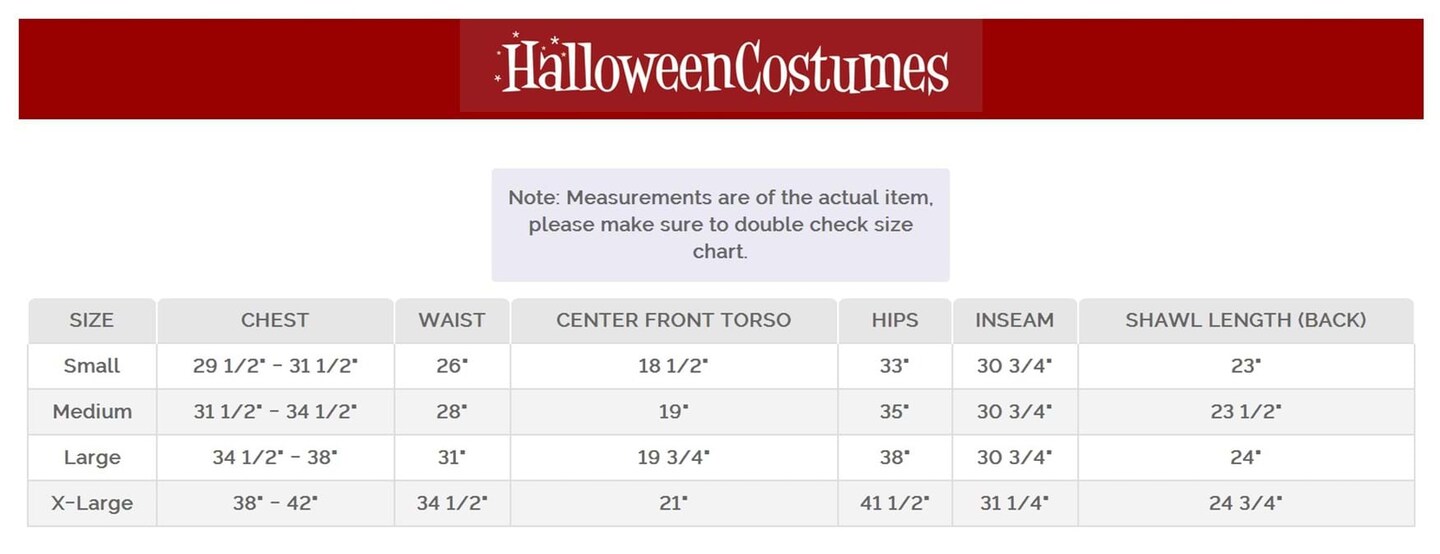Select the X-Large size row label

92,504
